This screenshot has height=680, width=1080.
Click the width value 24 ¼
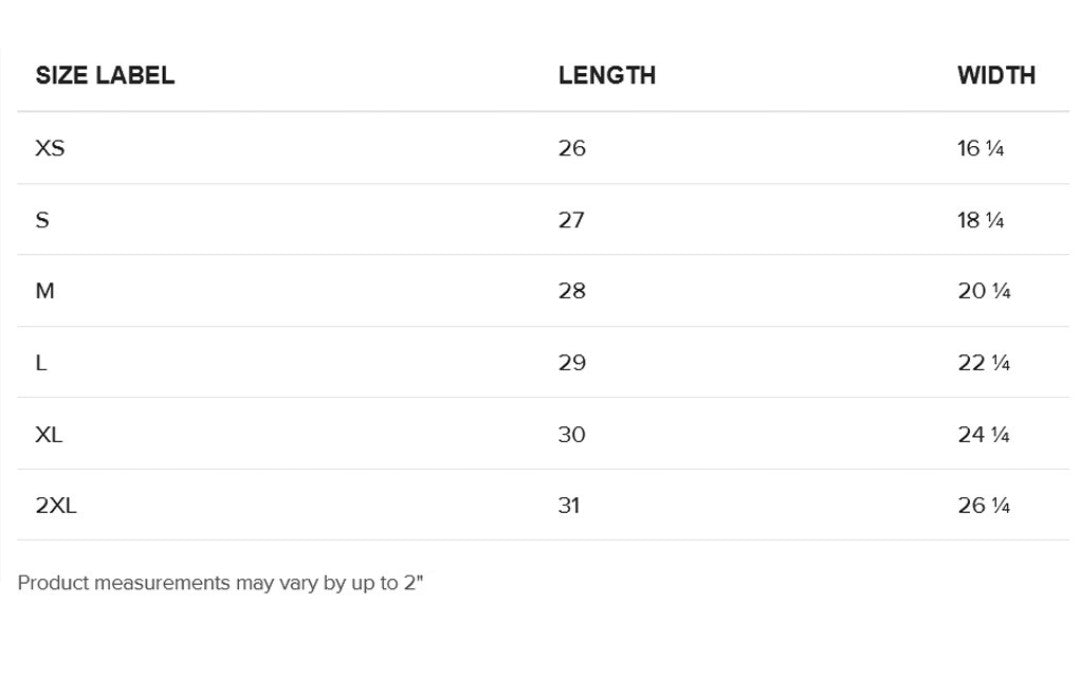[x=984, y=435]
